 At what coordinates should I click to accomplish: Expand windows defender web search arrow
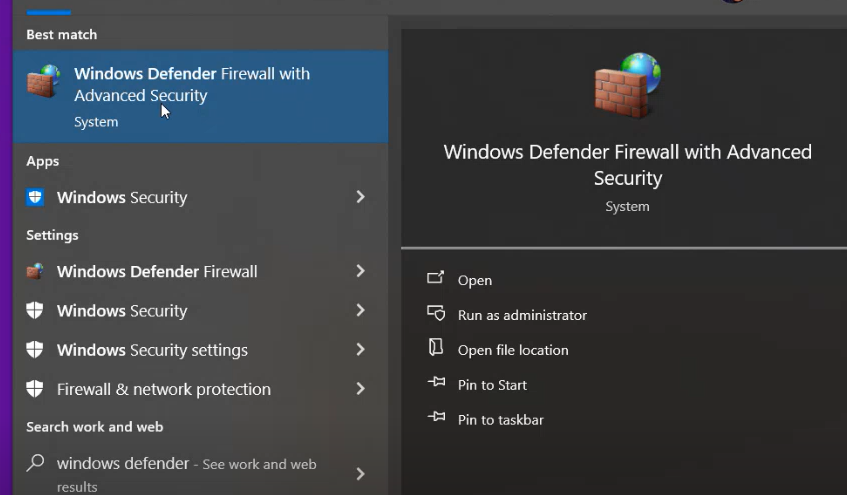pos(360,474)
